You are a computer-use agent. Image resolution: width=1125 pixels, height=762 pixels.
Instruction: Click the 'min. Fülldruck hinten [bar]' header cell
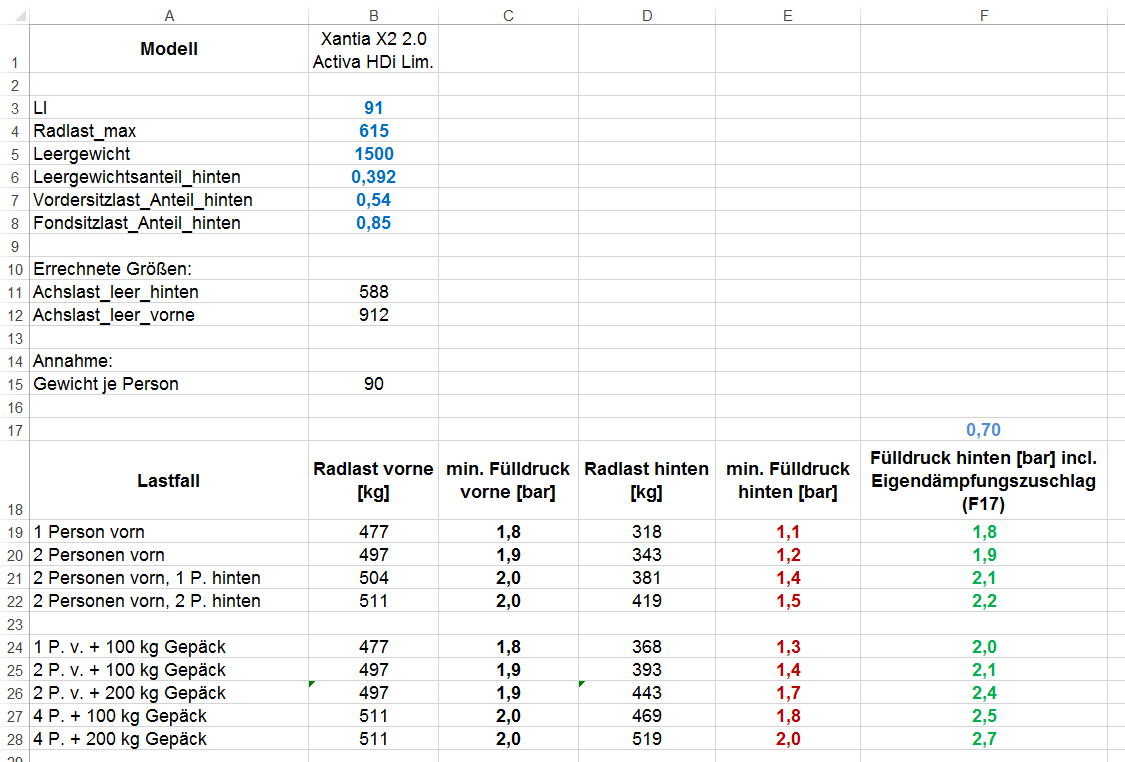pos(787,481)
